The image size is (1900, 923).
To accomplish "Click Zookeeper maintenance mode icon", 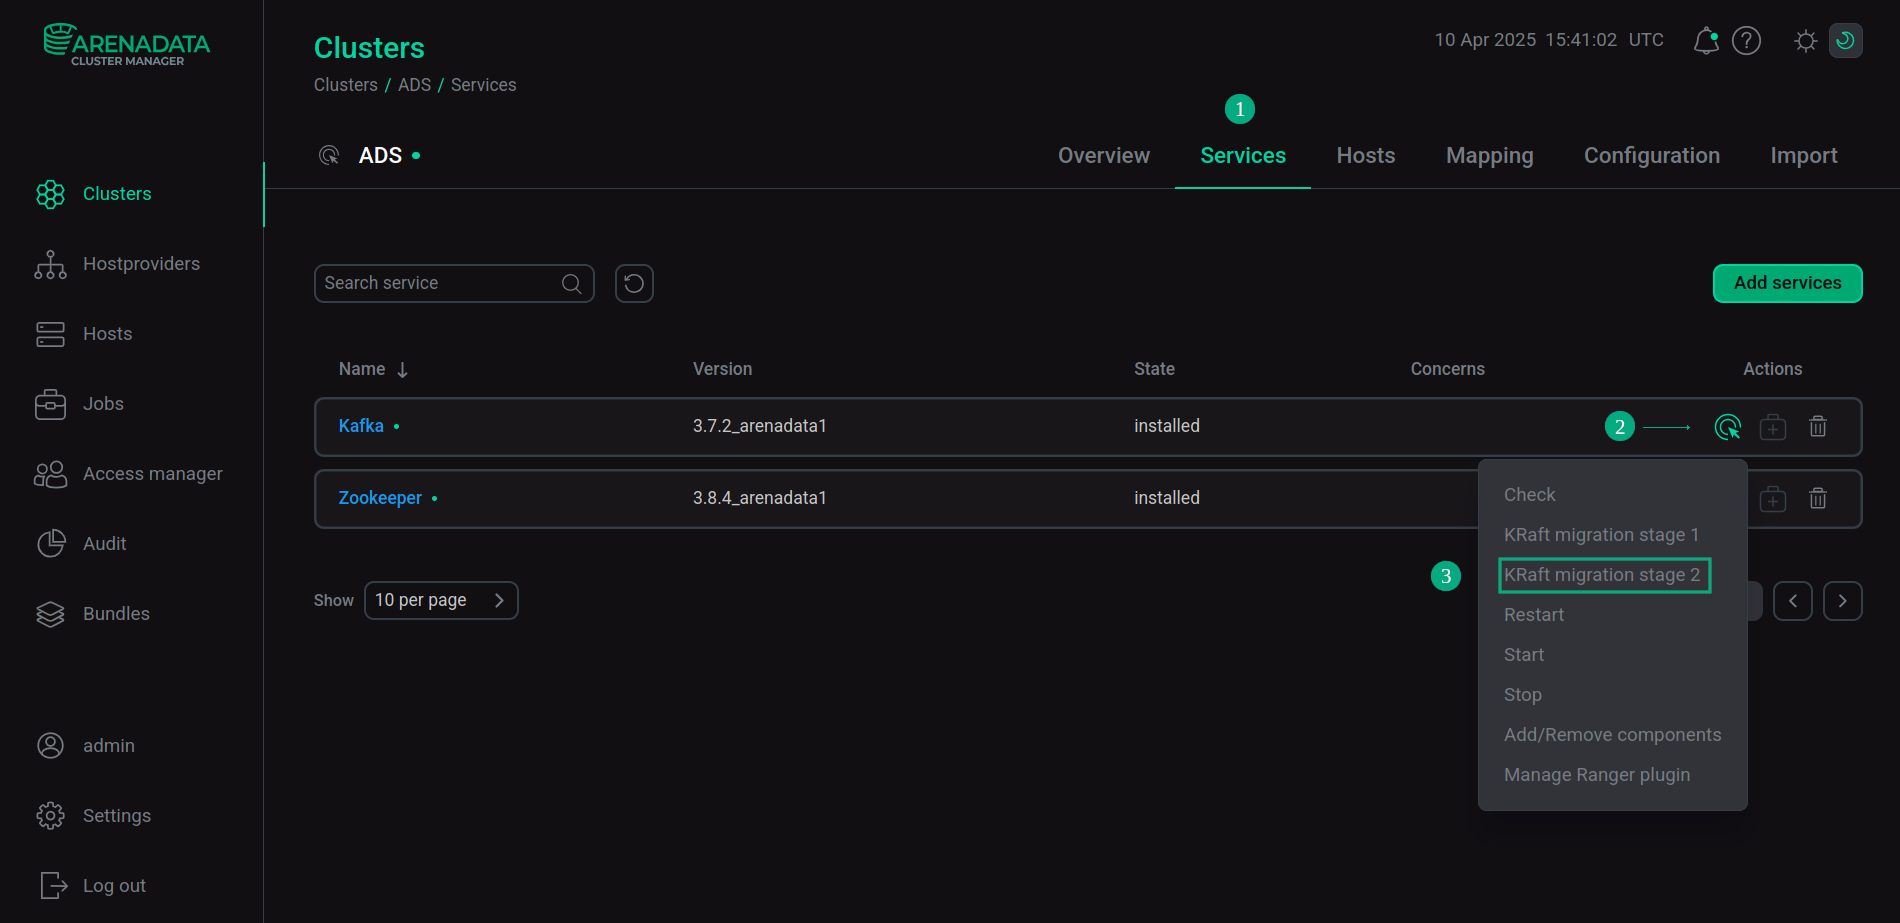I will 1773,499.
